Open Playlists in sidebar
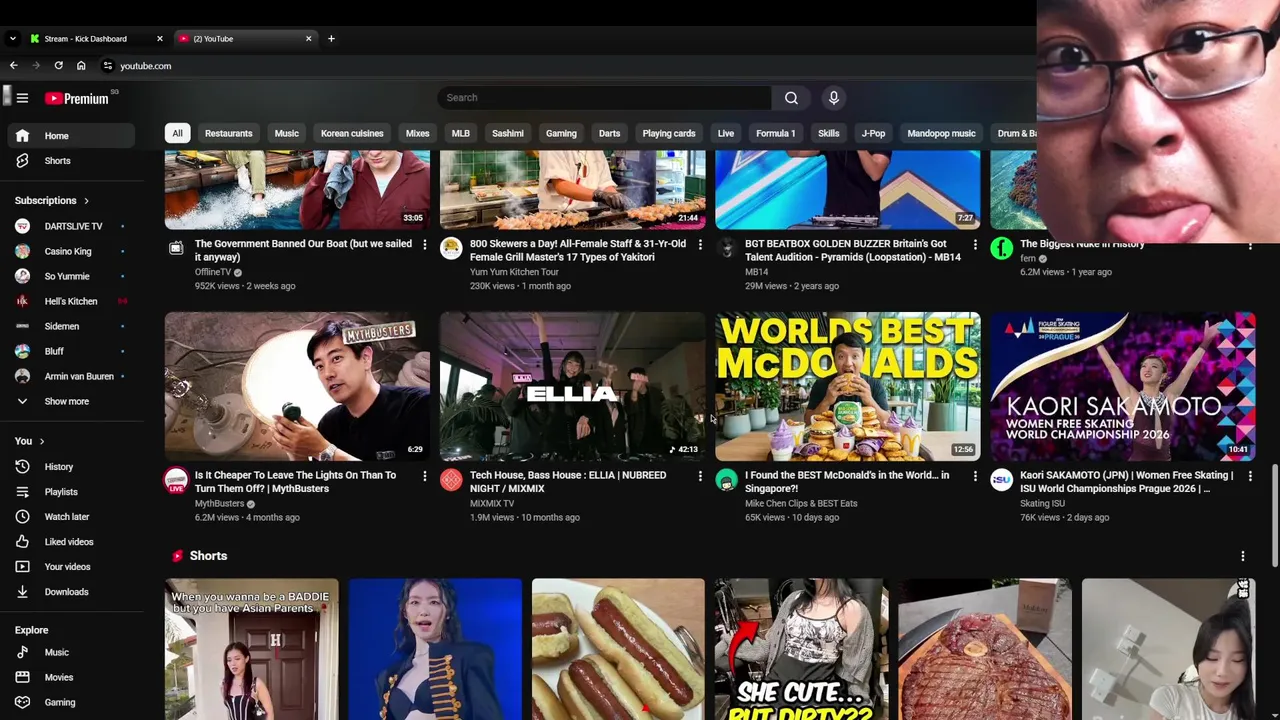The height and width of the screenshot is (720, 1280). (x=70, y=492)
